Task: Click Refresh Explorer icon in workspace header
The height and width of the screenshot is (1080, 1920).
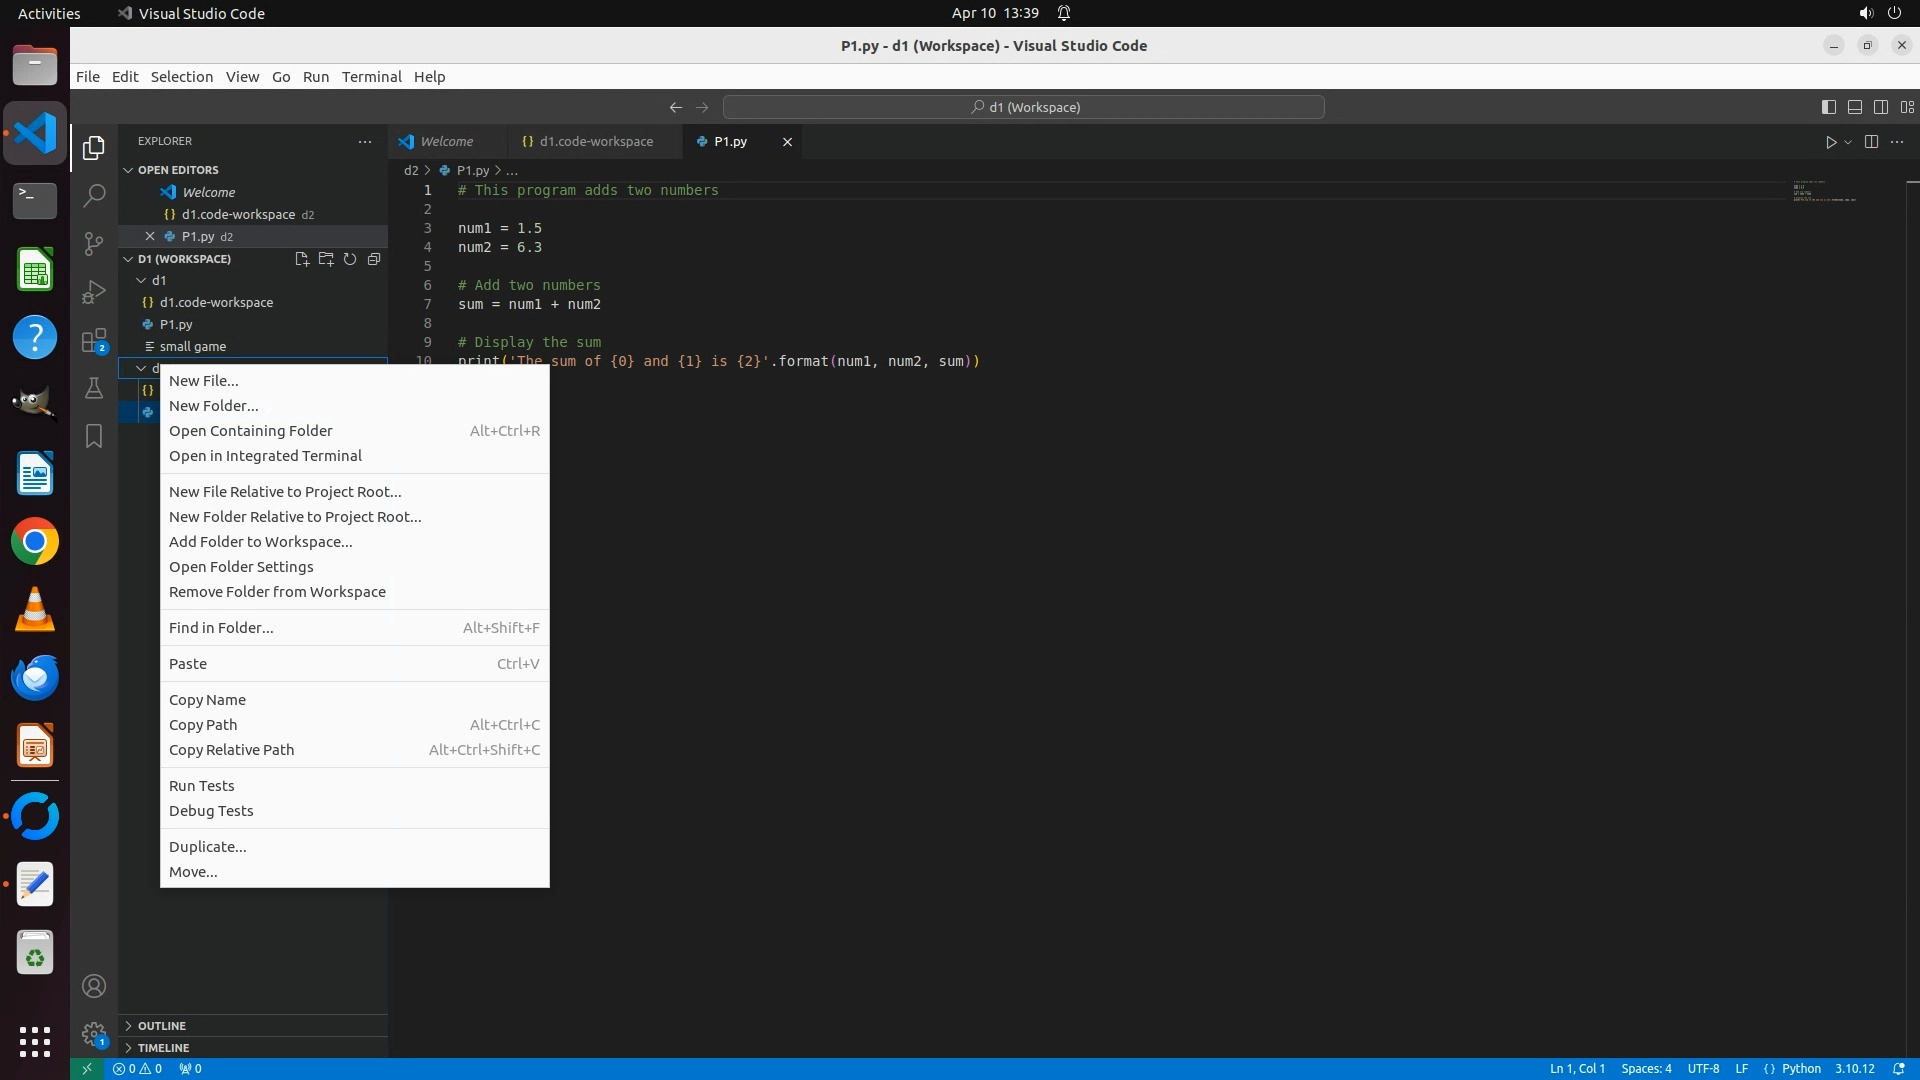Action: [x=350, y=259]
